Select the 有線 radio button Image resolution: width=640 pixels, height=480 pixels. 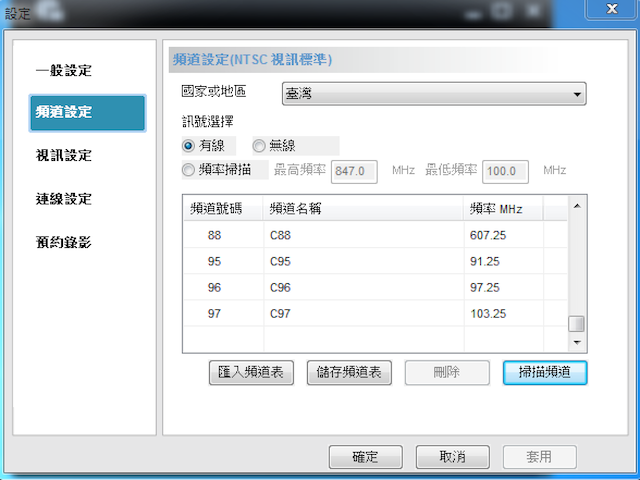tap(188, 146)
